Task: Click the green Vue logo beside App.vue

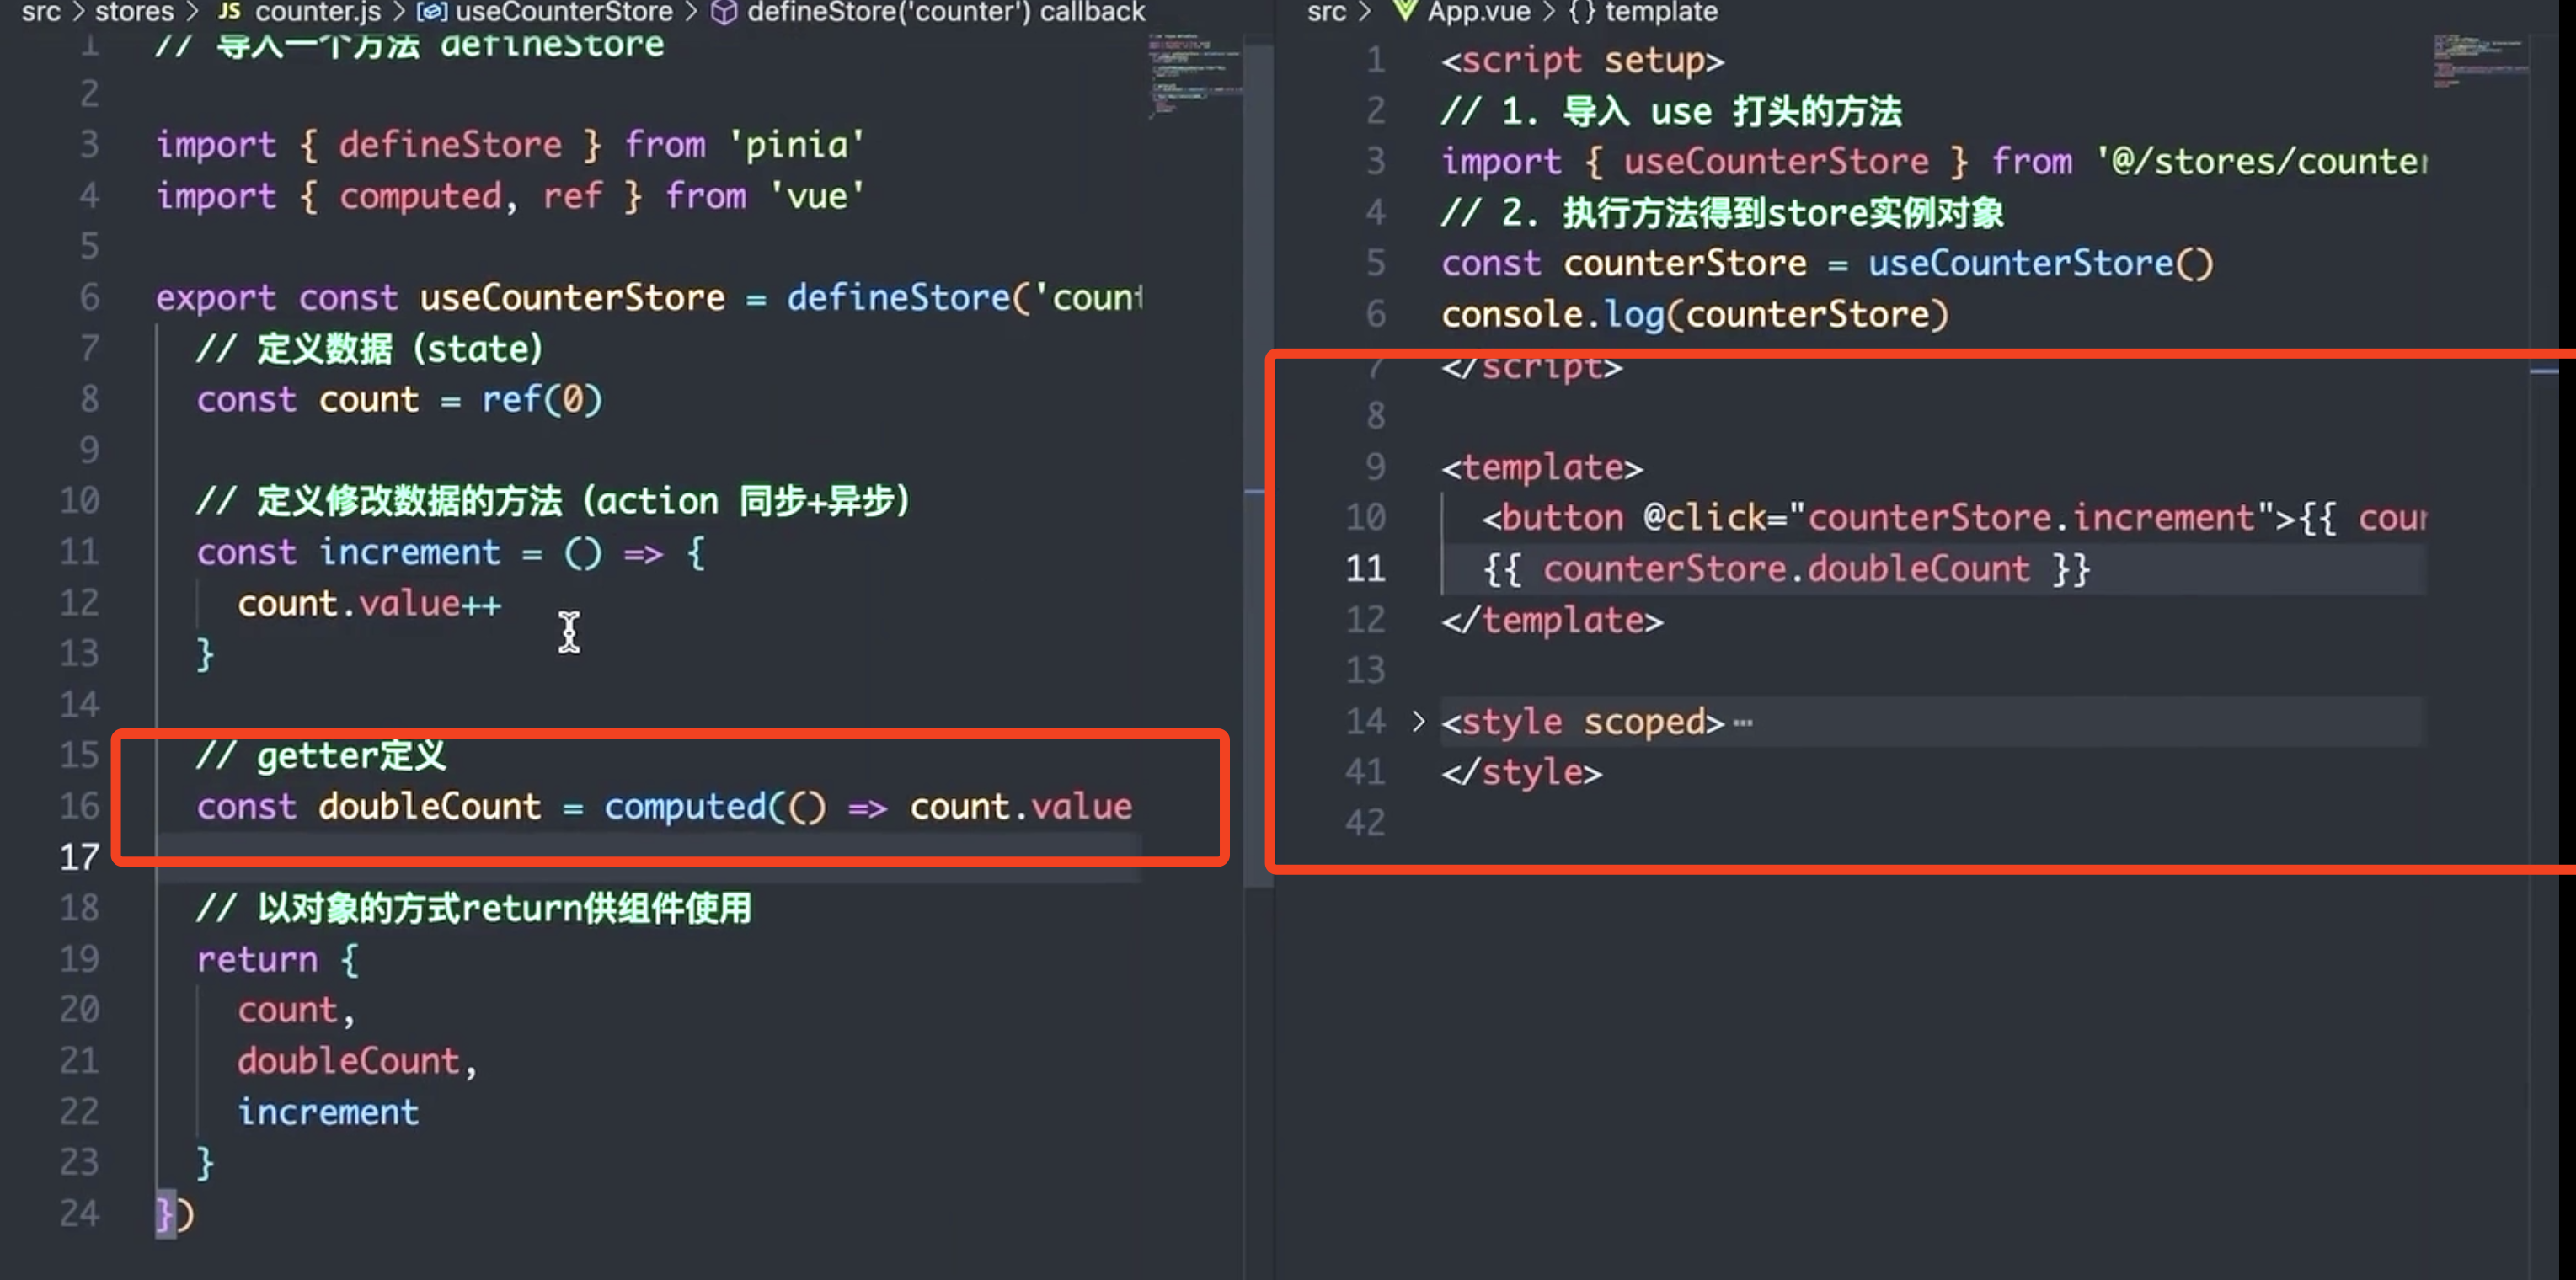Action: point(1405,11)
